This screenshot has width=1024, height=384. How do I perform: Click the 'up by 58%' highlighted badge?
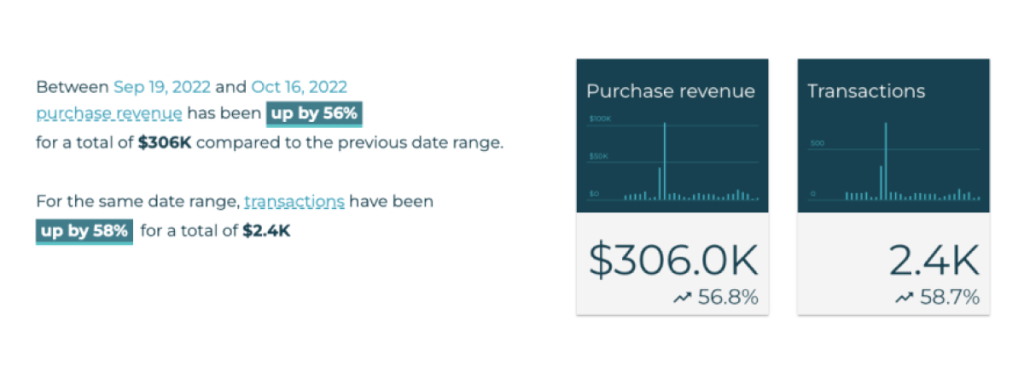click(84, 231)
